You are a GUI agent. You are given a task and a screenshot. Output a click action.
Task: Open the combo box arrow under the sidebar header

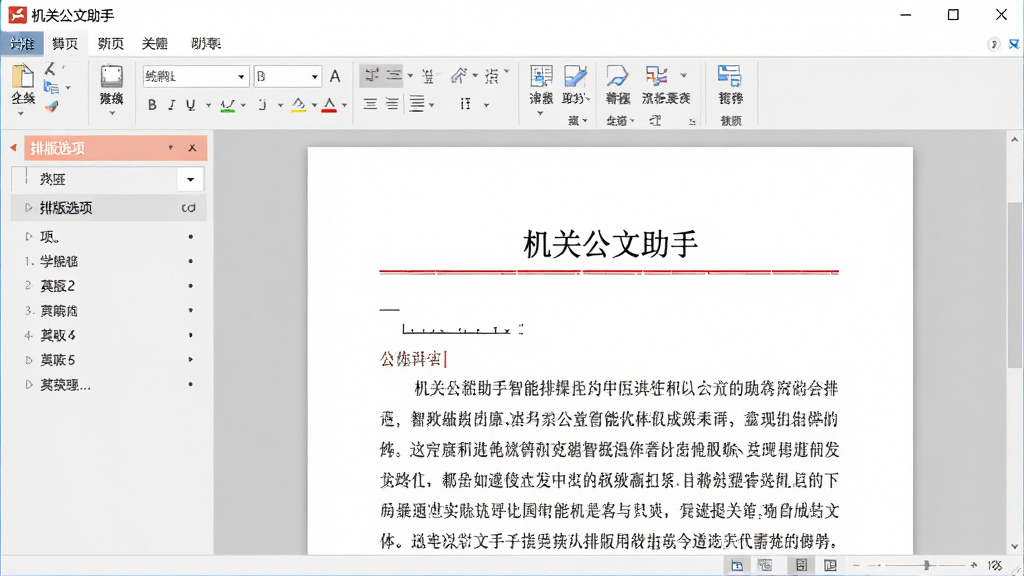pyautogui.click(x=190, y=179)
